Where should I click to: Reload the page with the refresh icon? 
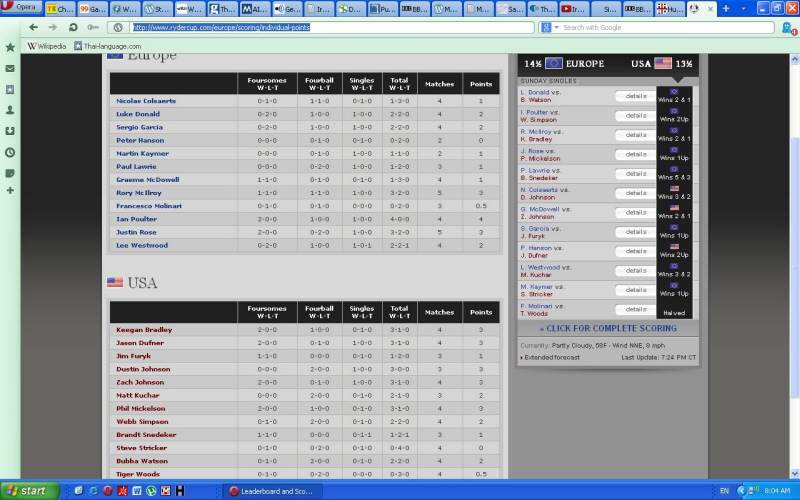73,28
